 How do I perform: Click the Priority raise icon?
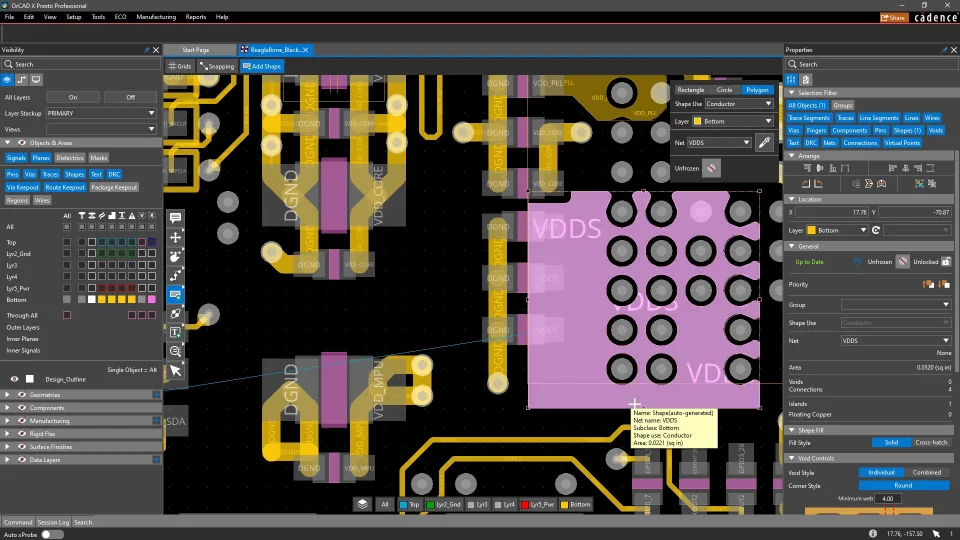coord(928,284)
